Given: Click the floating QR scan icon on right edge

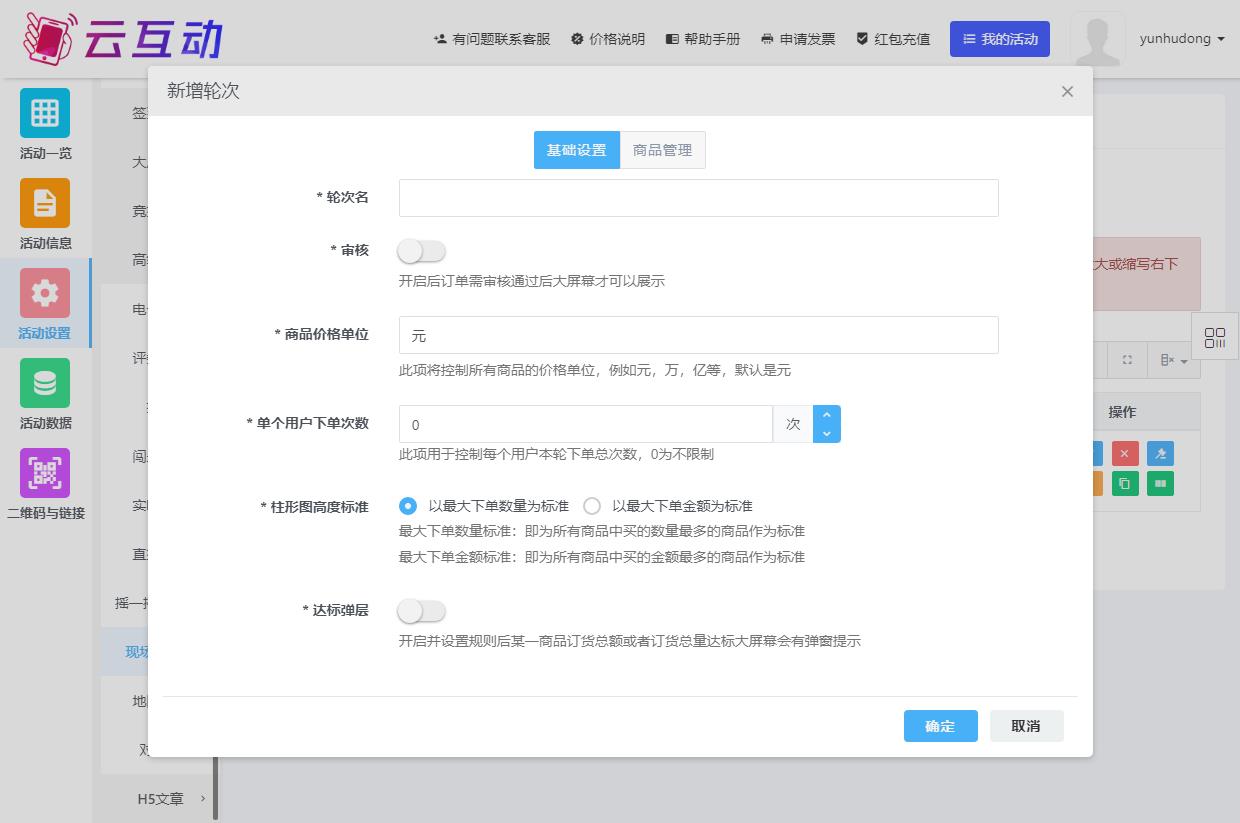Looking at the screenshot, I should 1215,338.
